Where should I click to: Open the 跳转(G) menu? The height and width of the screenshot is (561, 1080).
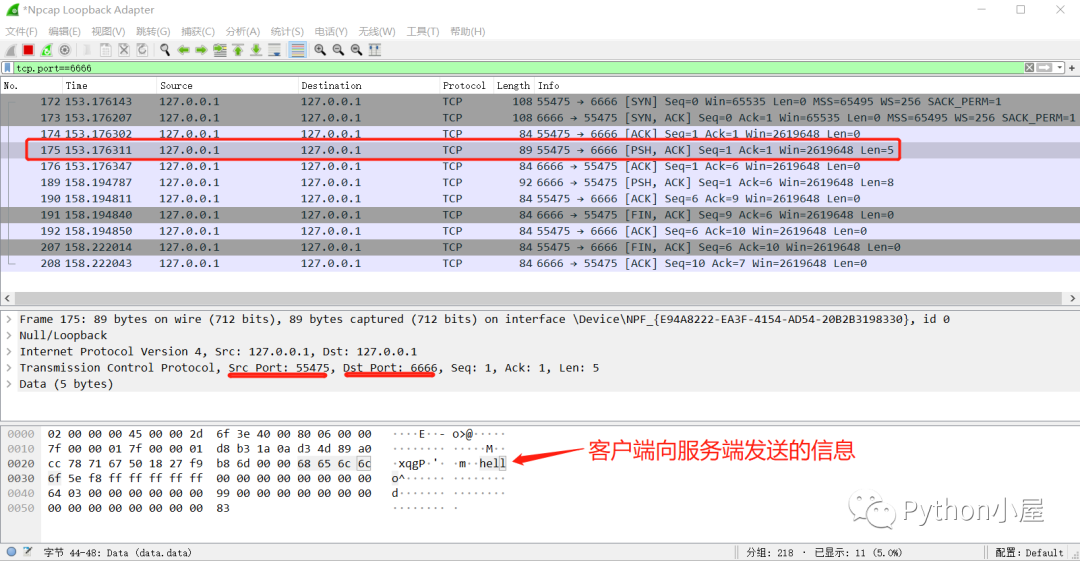(x=153, y=32)
